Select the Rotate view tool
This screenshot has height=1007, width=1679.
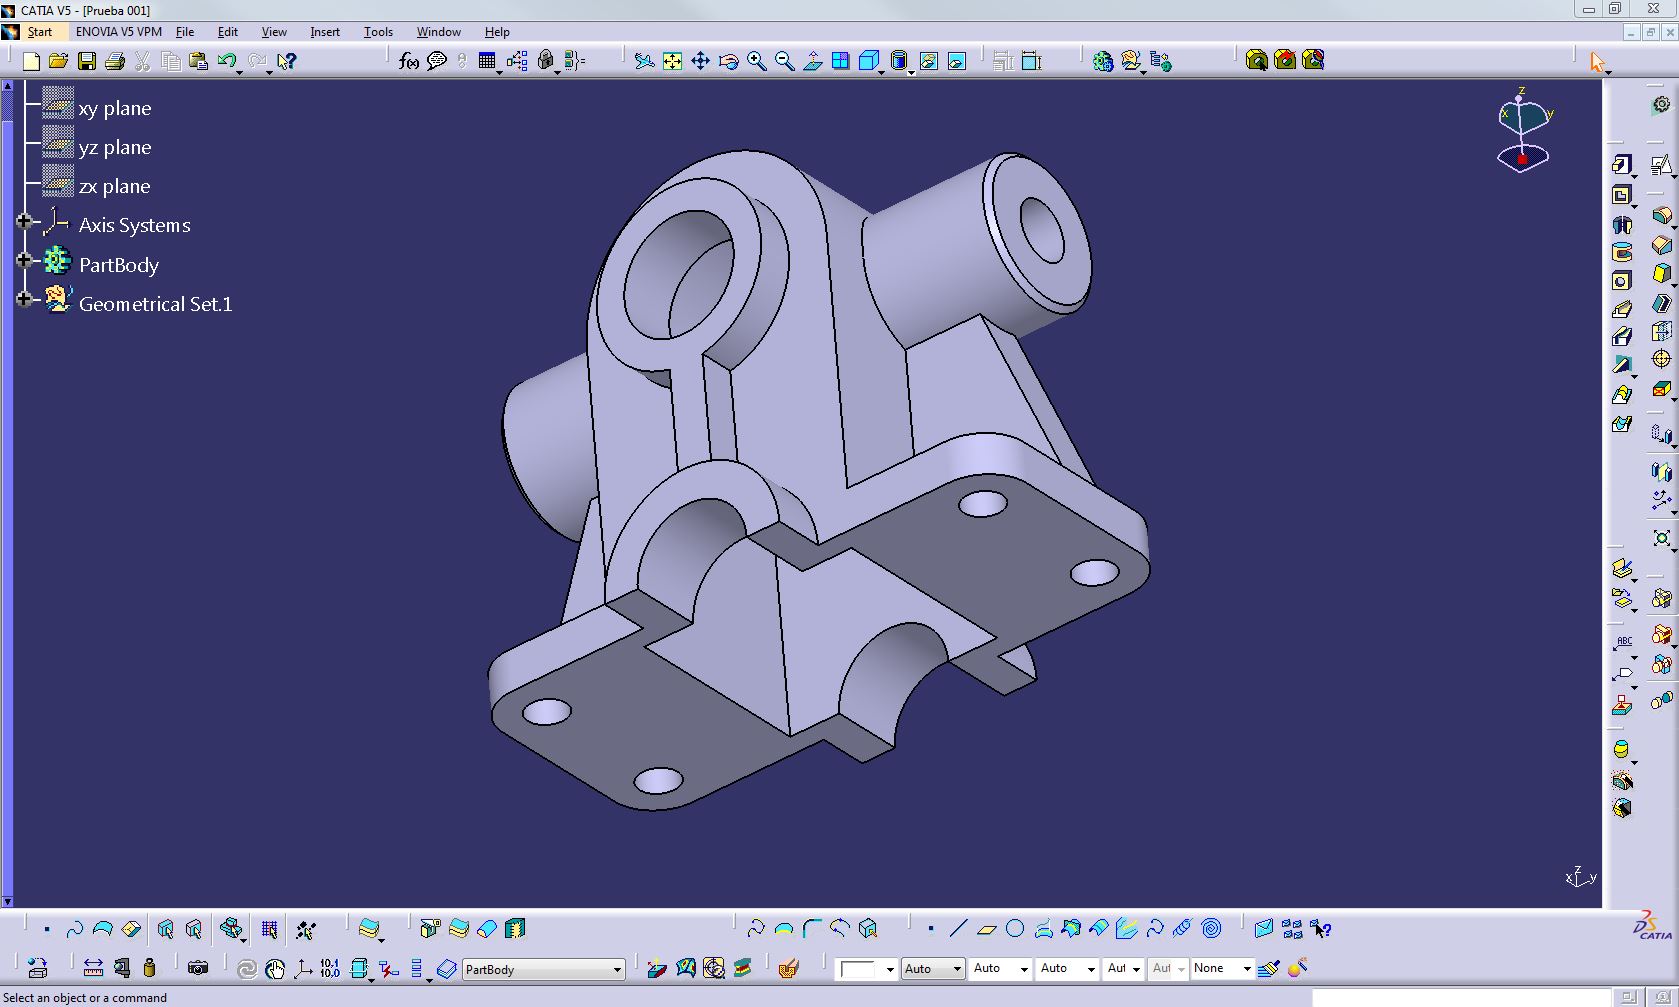728,61
